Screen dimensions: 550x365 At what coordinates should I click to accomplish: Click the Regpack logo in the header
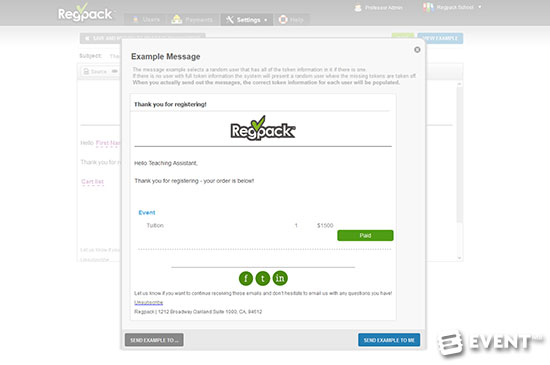coord(85,13)
